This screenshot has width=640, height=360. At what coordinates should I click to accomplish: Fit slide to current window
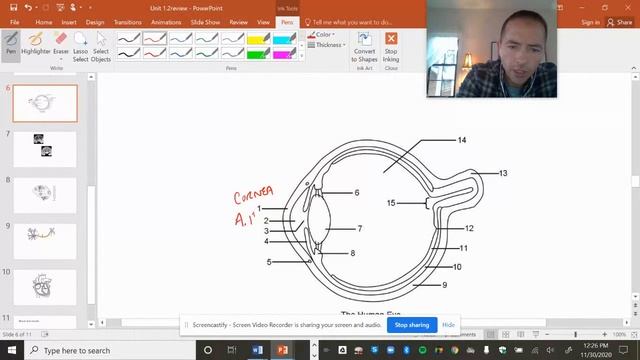pyautogui.click(x=634, y=334)
